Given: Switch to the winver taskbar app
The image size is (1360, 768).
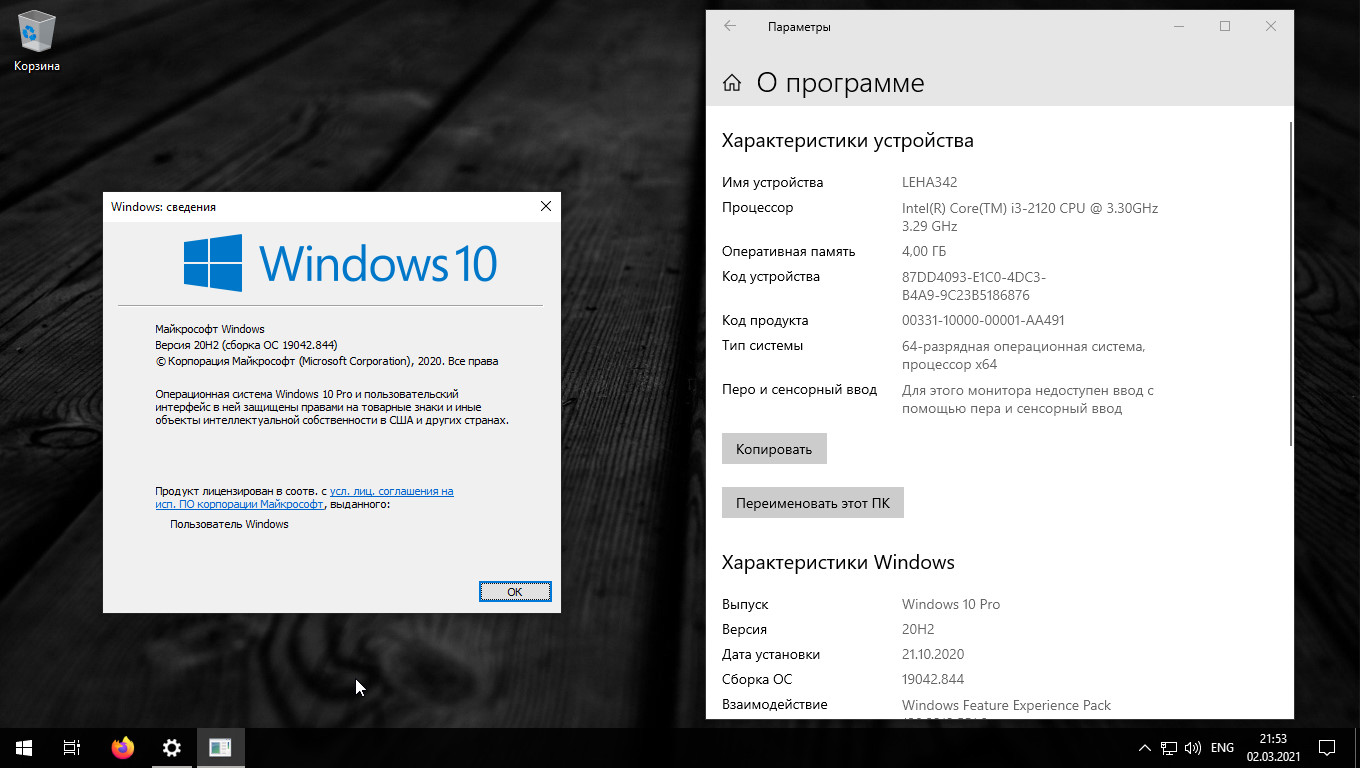Looking at the screenshot, I should [x=220, y=747].
